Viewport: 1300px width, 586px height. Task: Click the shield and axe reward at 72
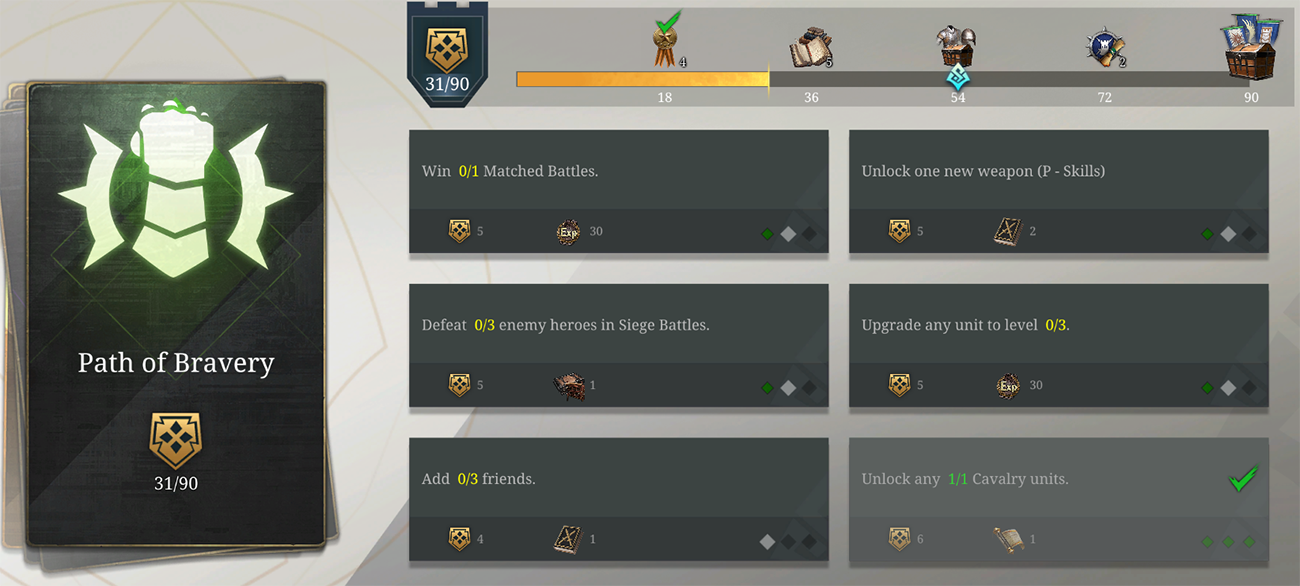[x=1105, y=48]
